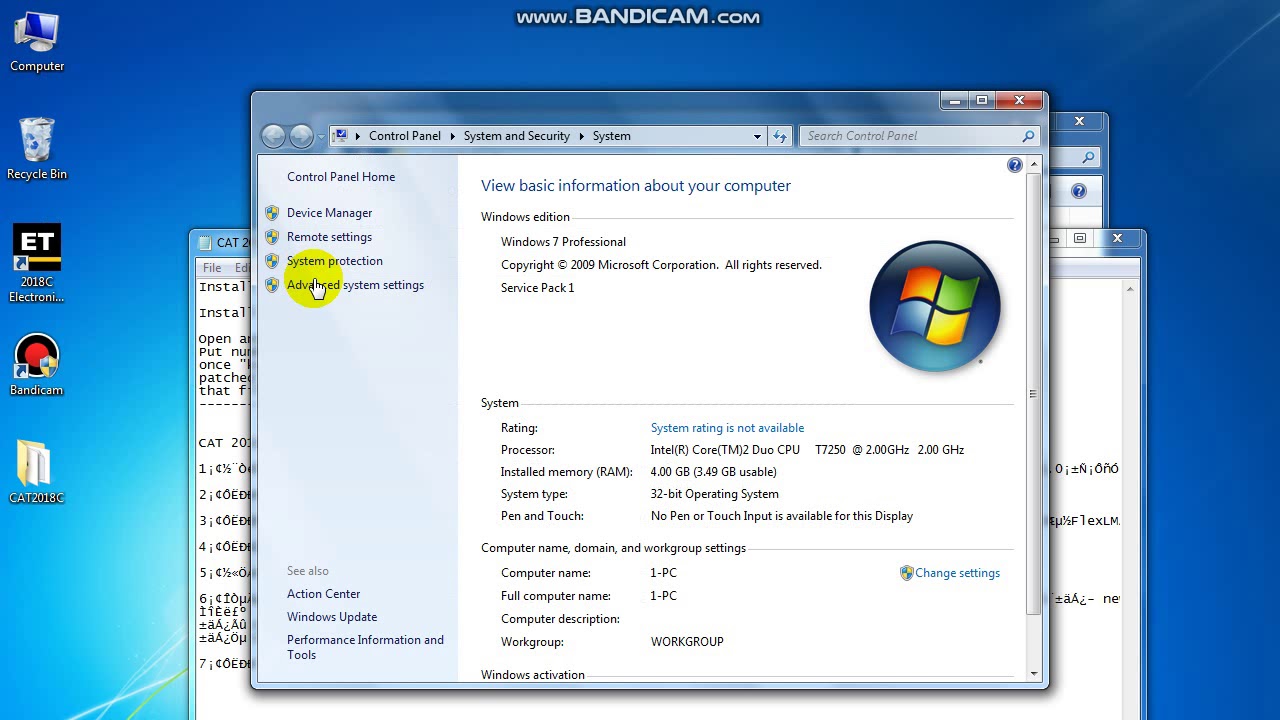Click the 'WORKGROUP' value

[x=687, y=642]
